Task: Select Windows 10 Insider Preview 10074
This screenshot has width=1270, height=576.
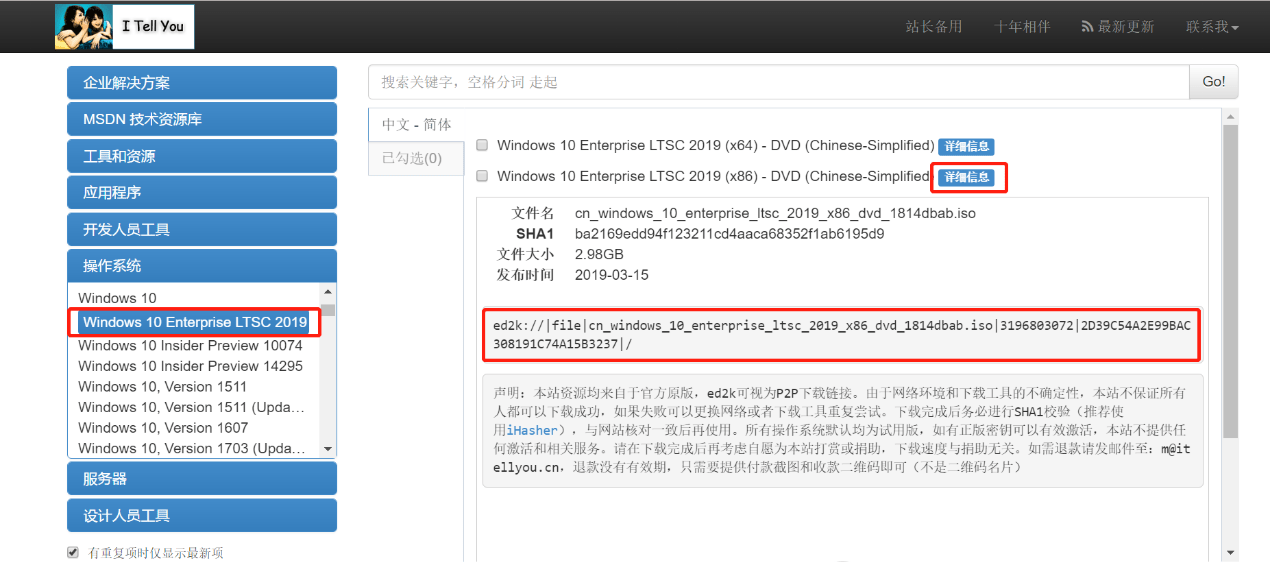Action: 190,345
